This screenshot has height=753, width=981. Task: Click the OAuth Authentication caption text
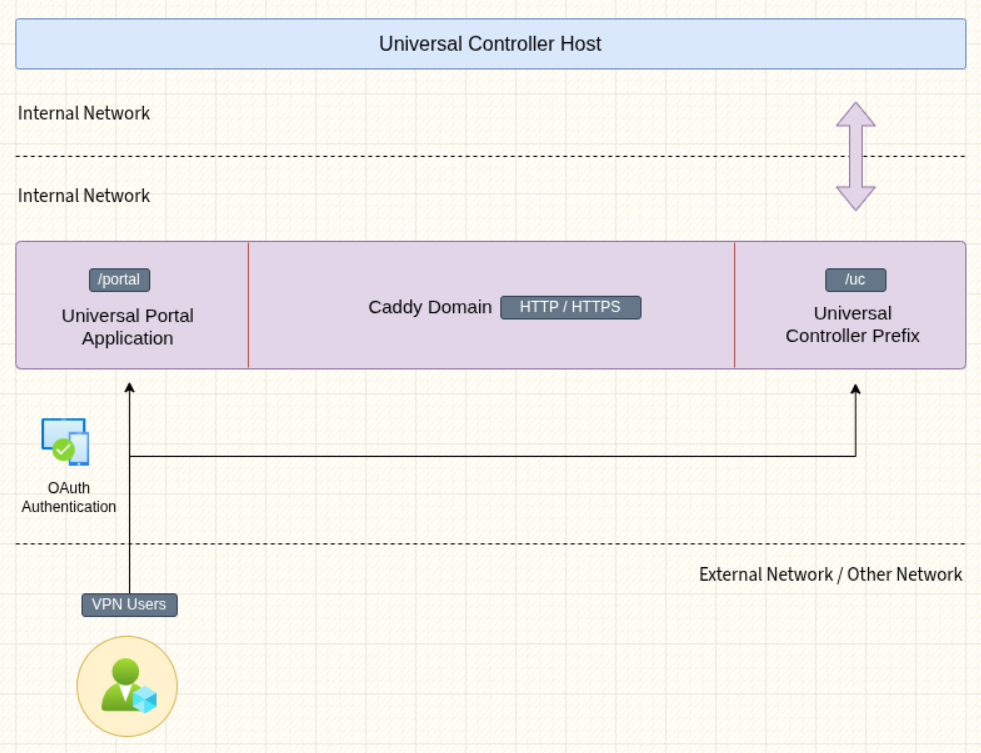point(69,497)
